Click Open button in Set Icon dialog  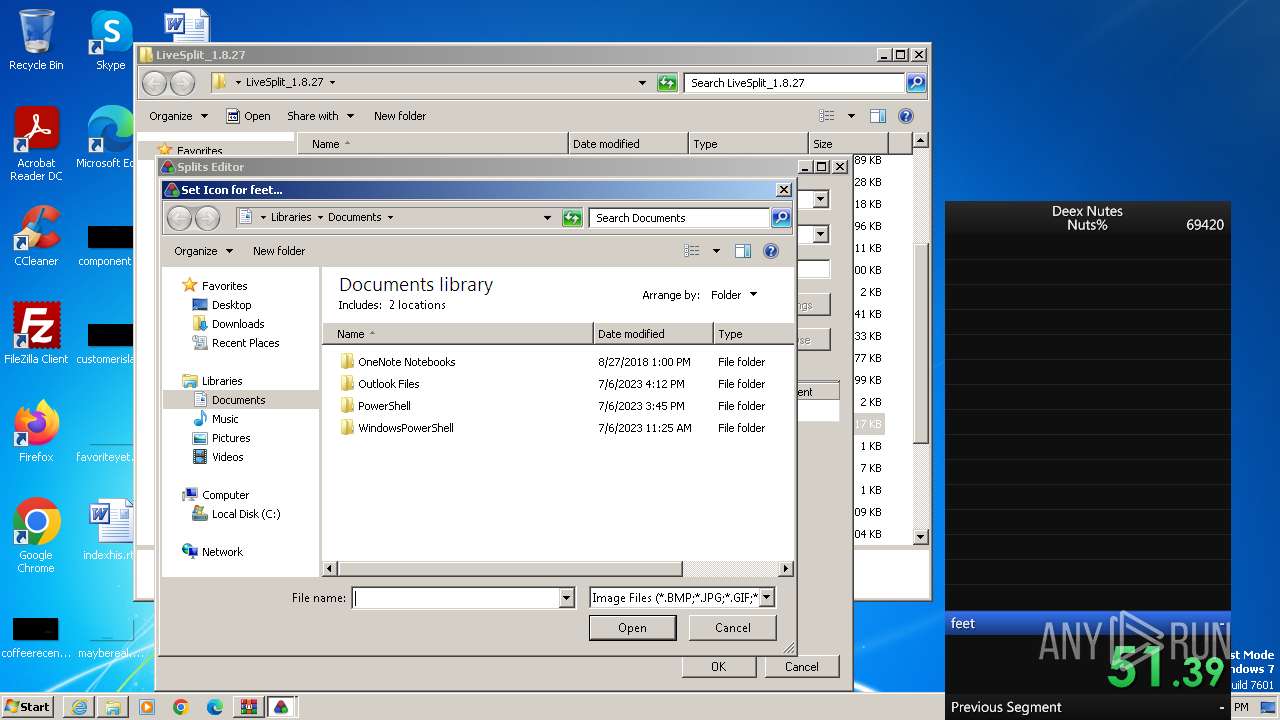[632, 628]
